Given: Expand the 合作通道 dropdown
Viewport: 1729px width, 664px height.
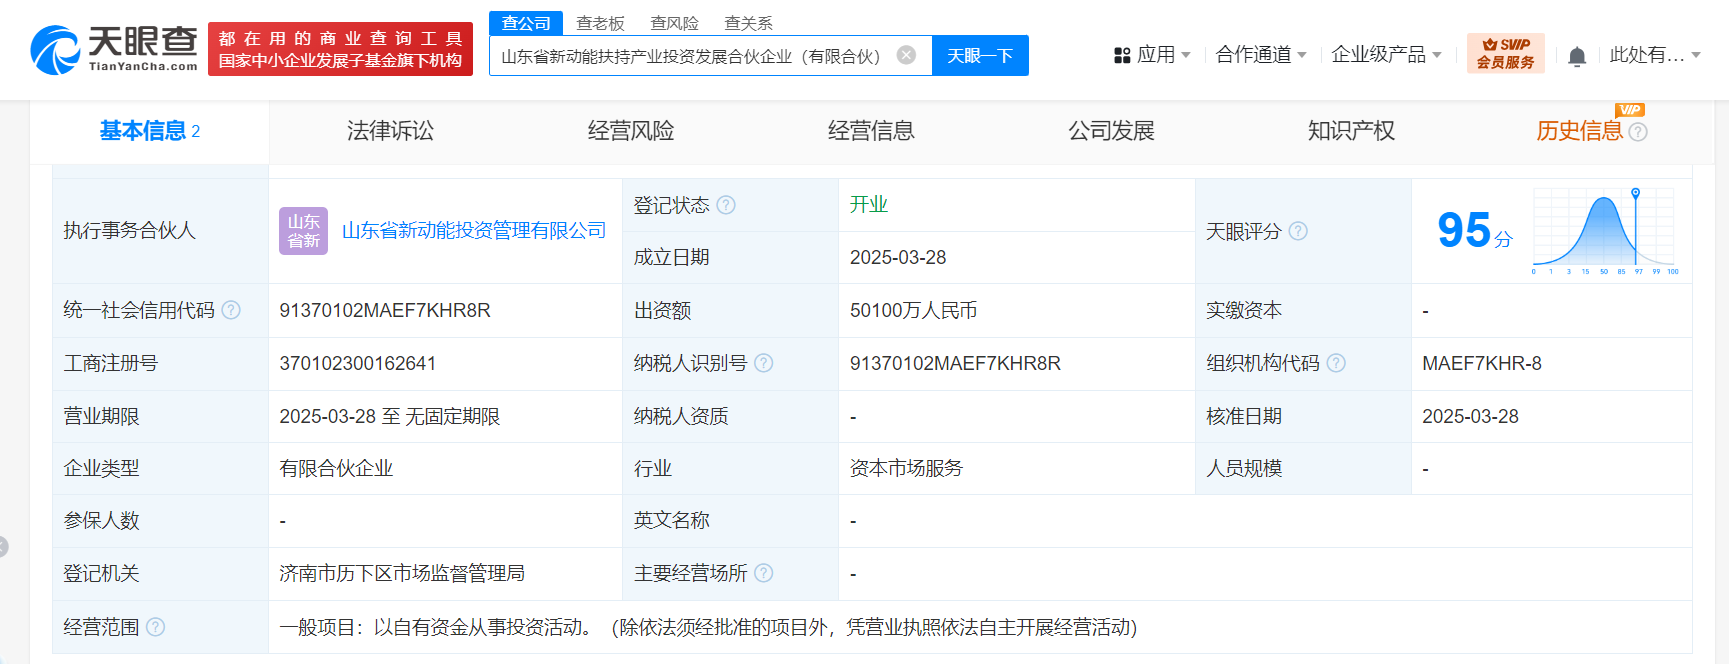Looking at the screenshot, I should tap(1260, 55).
